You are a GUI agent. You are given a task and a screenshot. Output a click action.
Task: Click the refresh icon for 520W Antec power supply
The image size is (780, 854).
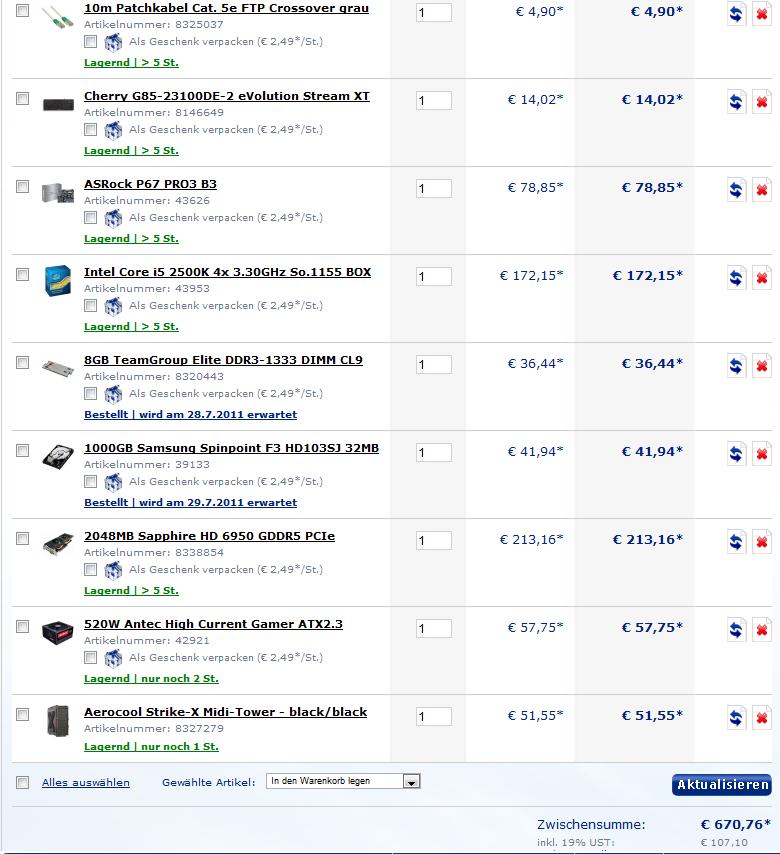point(736,630)
